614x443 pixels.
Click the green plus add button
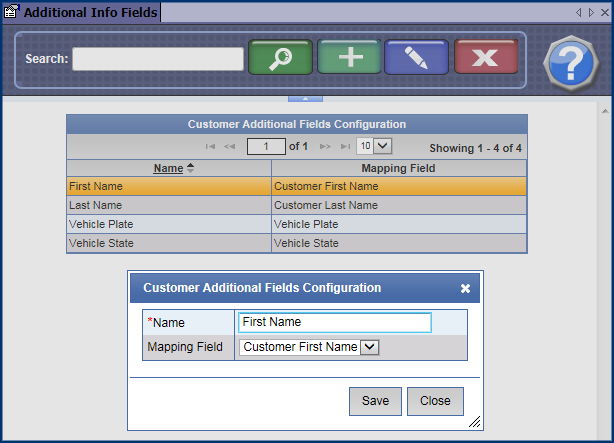tap(350, 58)
